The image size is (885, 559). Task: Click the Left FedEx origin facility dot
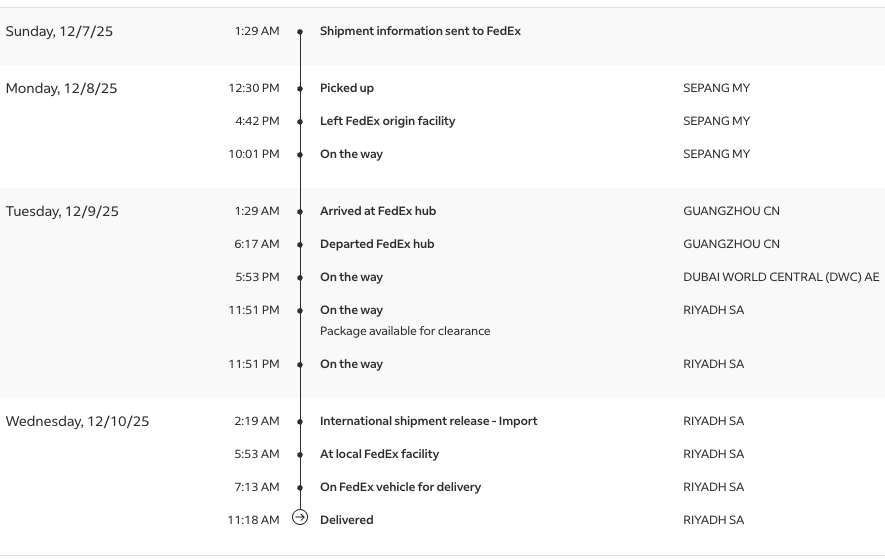(300, 121)
